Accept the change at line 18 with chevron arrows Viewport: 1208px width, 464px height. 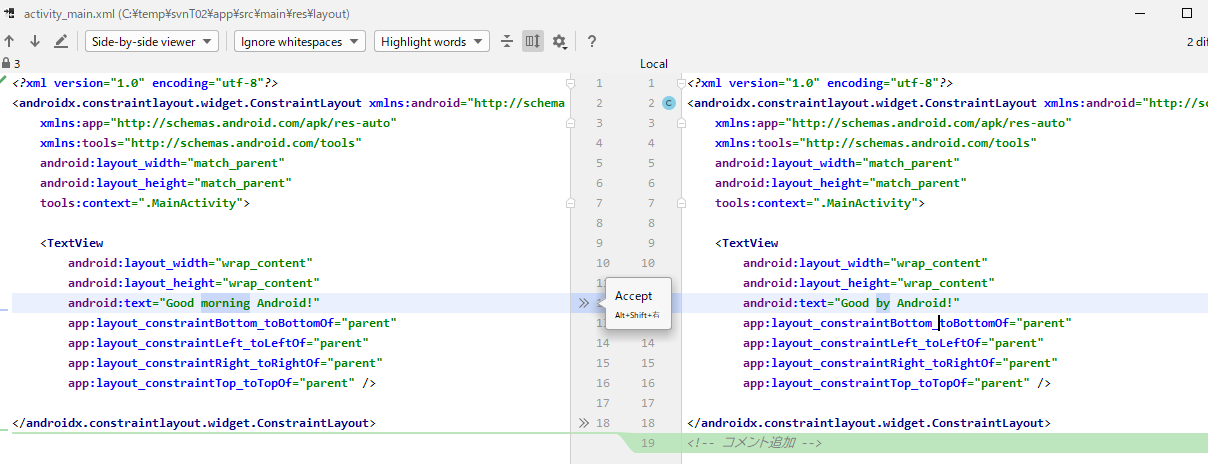584,423
